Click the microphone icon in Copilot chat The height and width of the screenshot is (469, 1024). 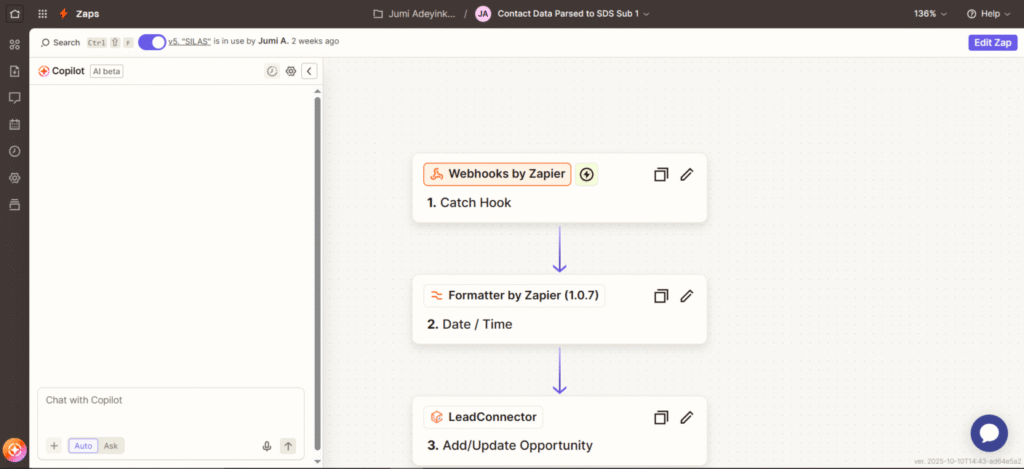tap(266, 446)
